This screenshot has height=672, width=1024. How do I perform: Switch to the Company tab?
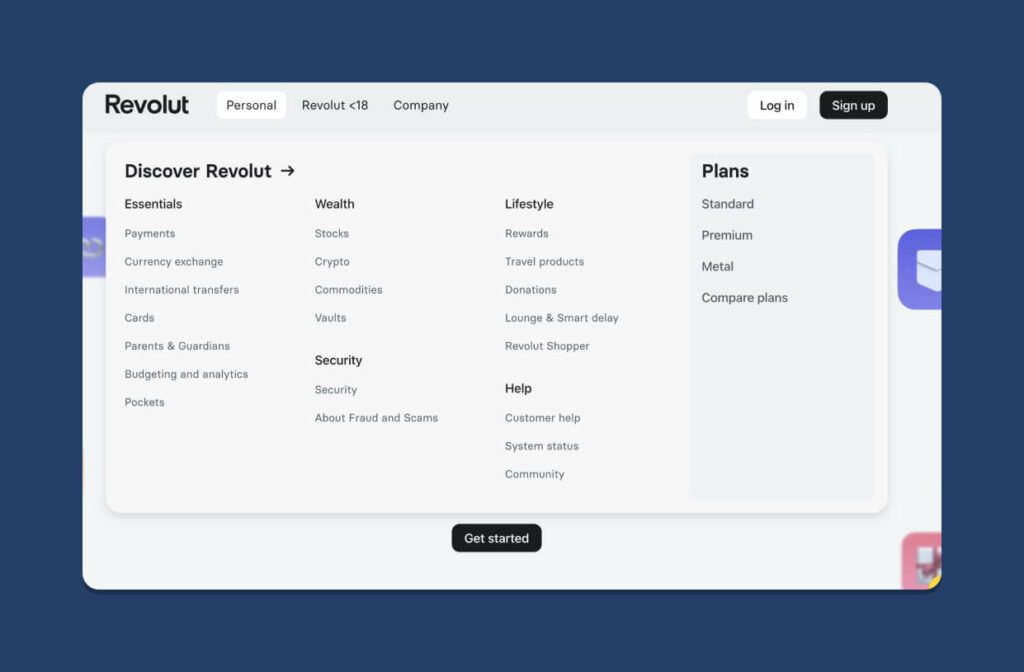point(421,105)
